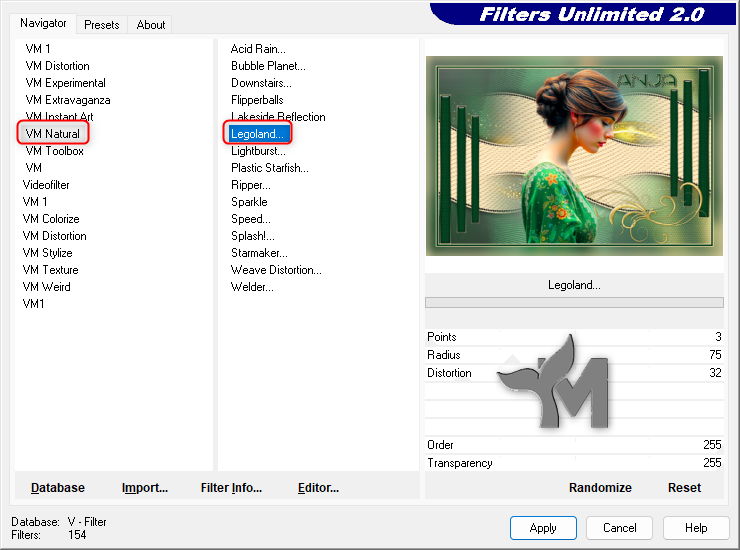Click the progress bar under Legoland

[x=574, y=302]
